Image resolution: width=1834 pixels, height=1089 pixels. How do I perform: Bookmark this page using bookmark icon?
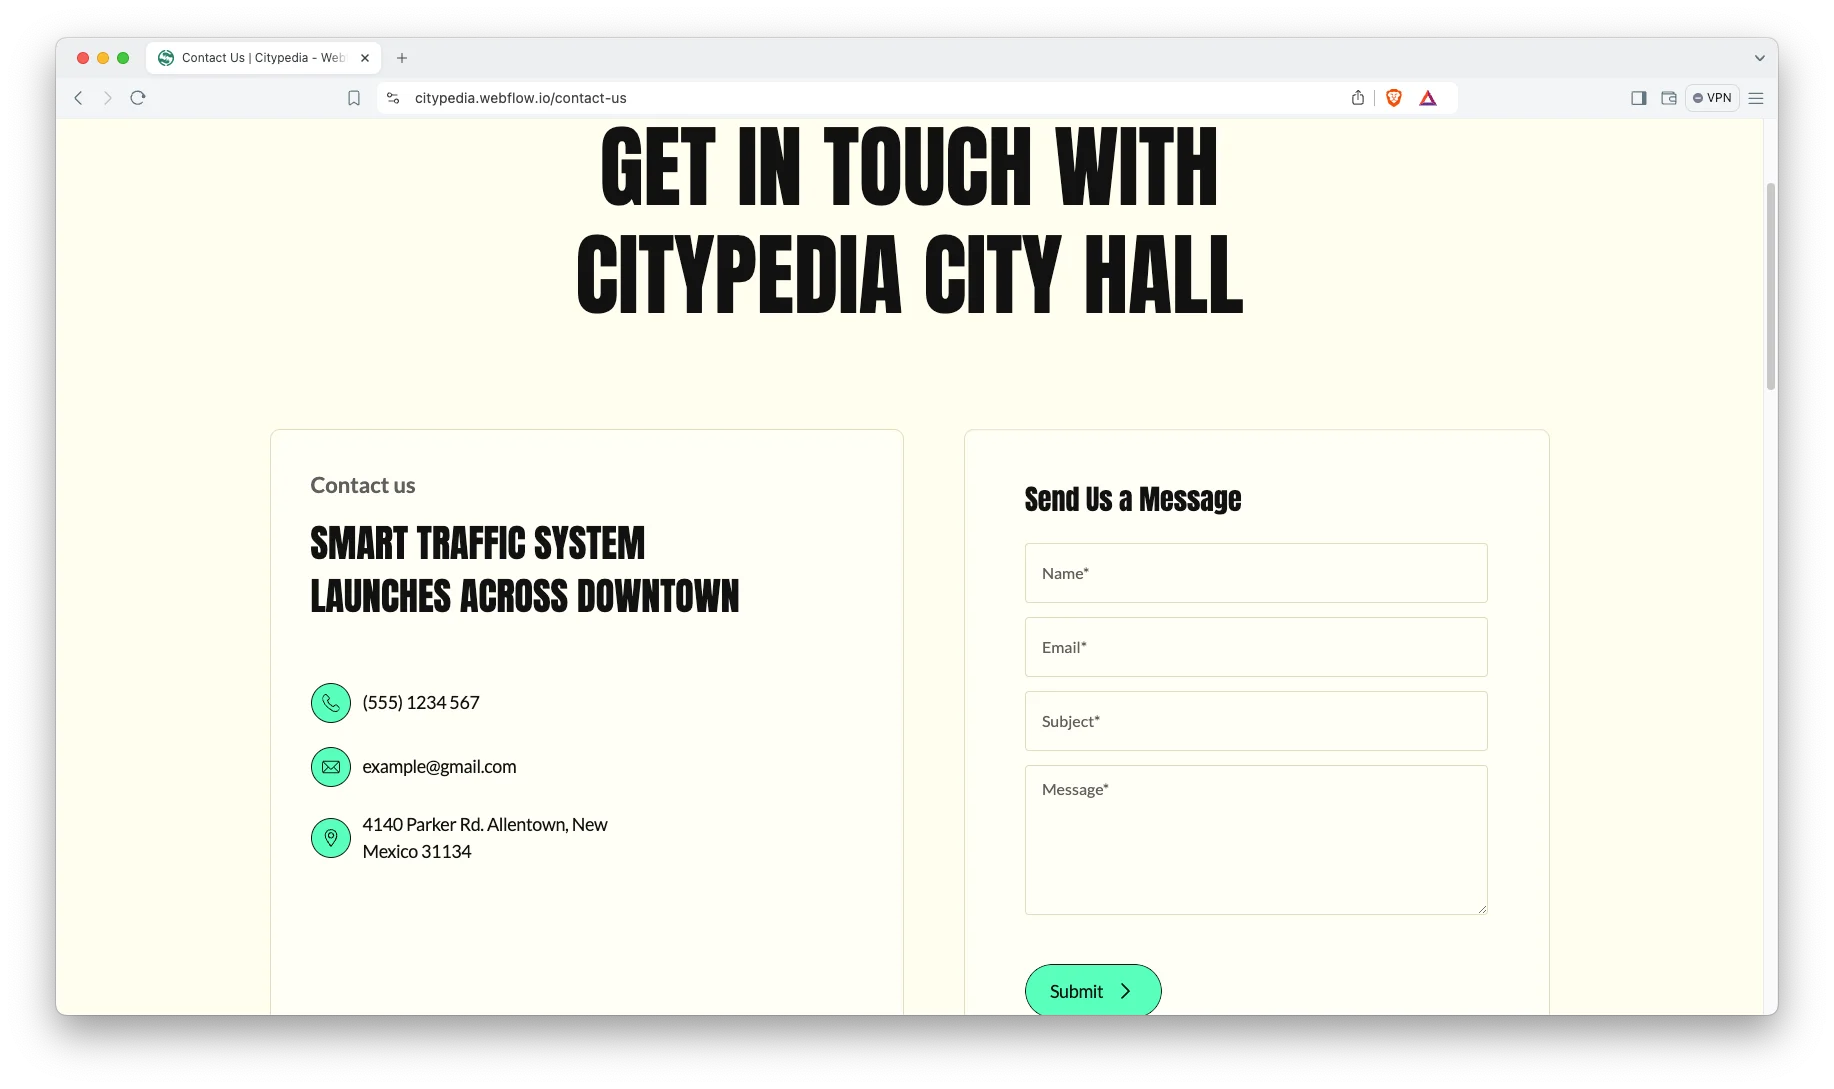point(354,98)
